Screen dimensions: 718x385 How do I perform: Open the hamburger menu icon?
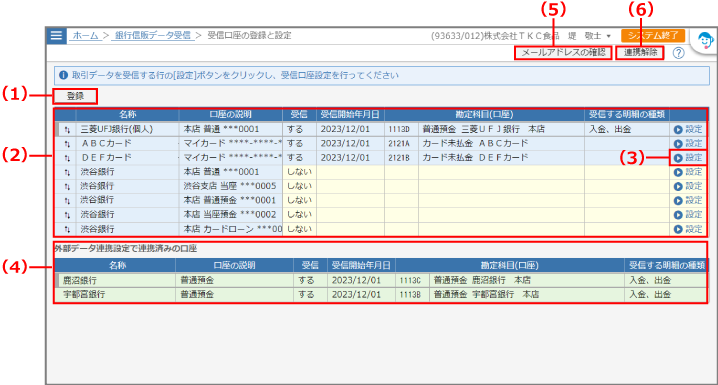click(56, 35)
